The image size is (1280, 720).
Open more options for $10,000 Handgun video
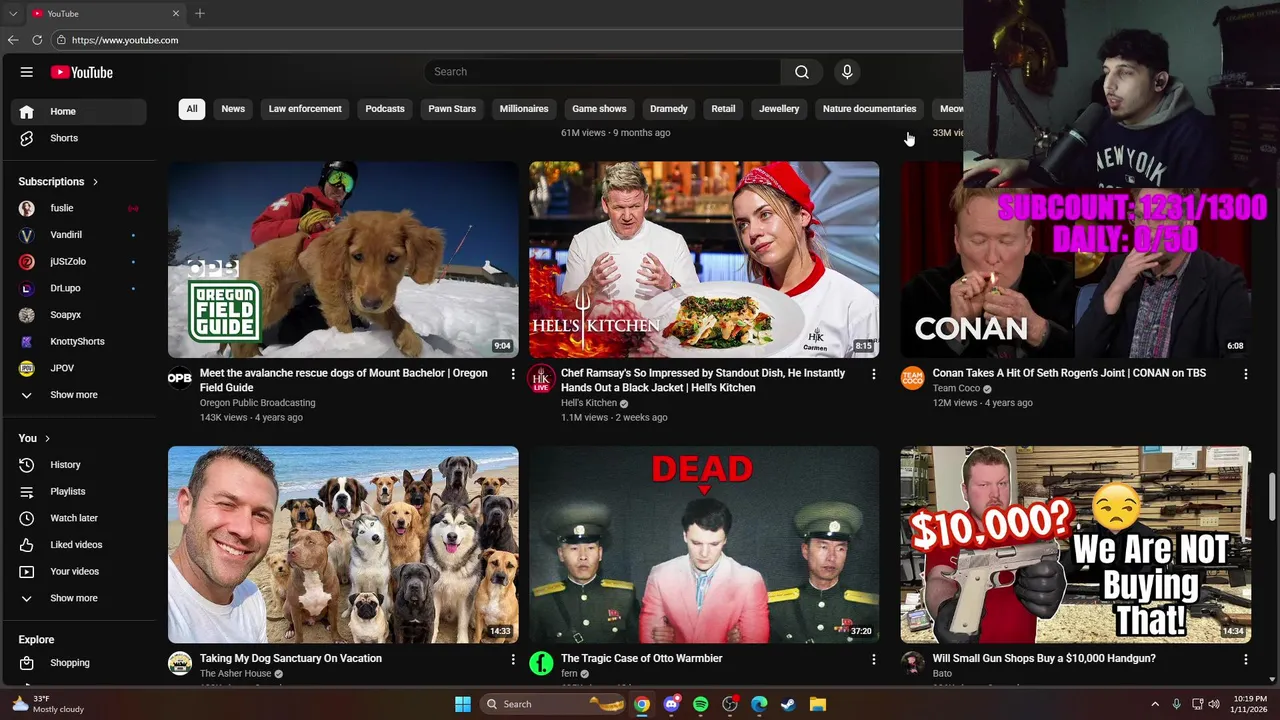(x=1245, y=660)
